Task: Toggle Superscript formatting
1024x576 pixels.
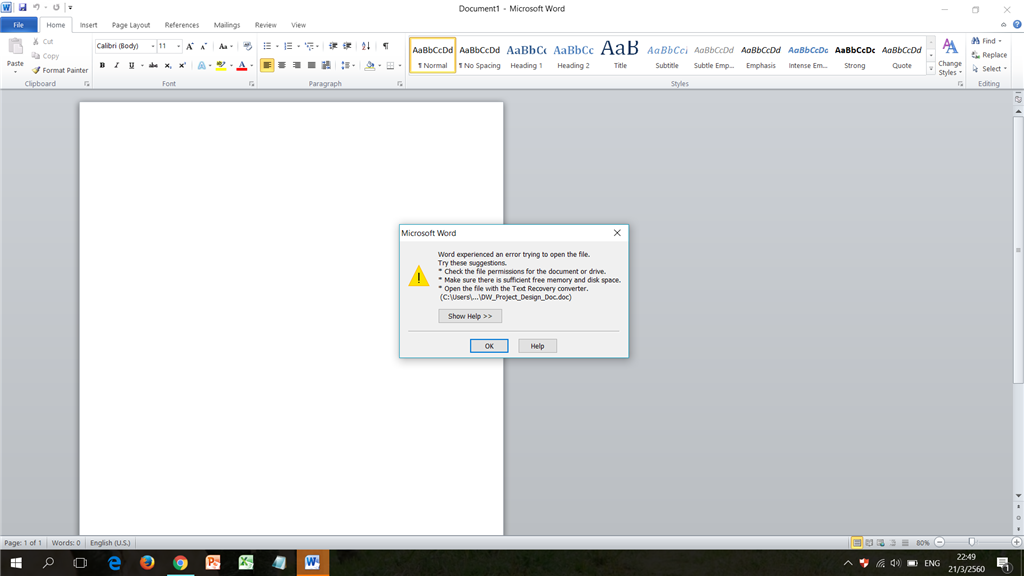Action: click(x=182, y=65)
